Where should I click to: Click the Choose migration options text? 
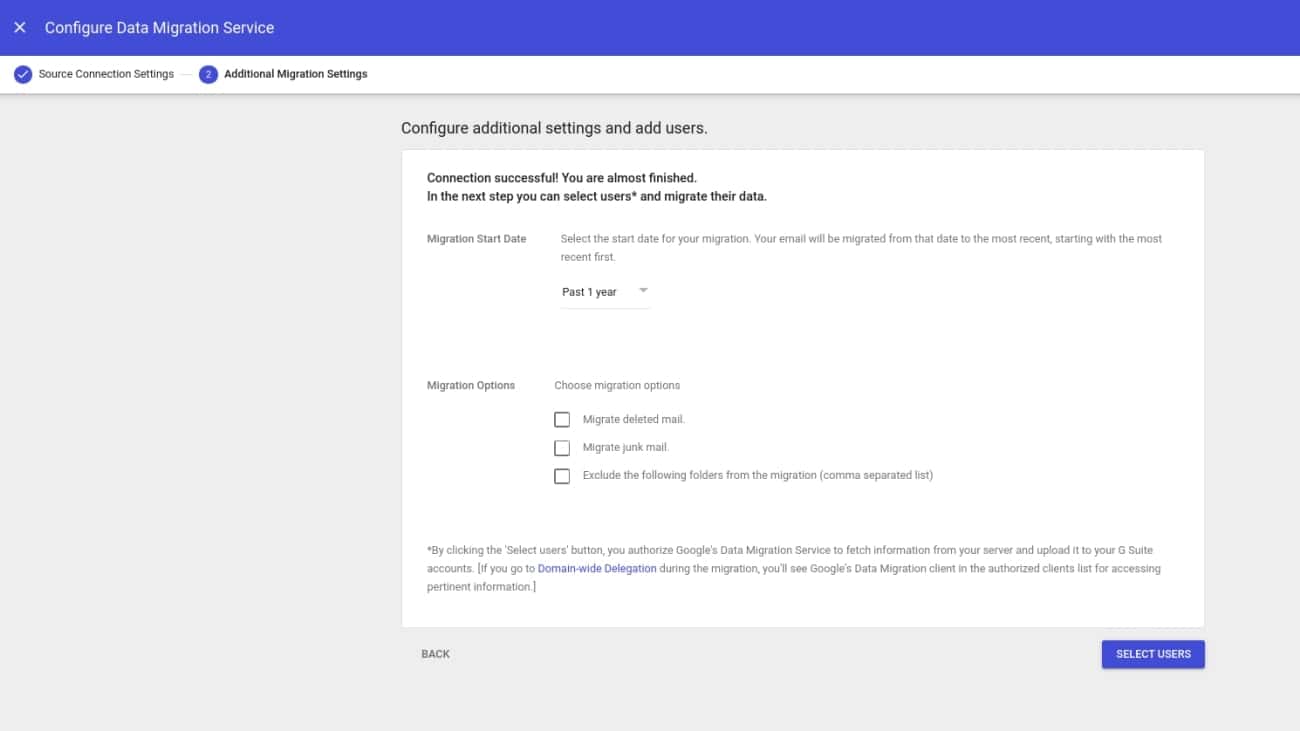pos(617,385)
